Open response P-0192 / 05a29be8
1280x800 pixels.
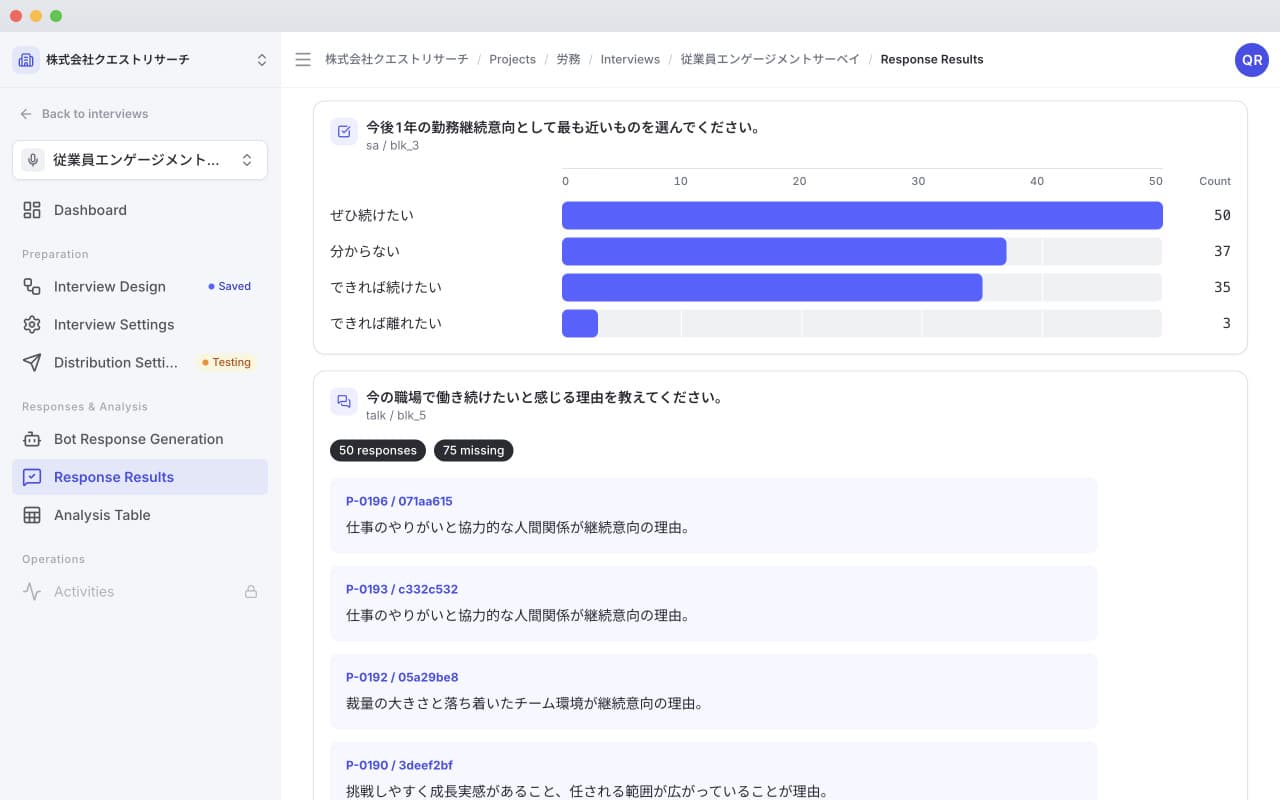point(713,691)
